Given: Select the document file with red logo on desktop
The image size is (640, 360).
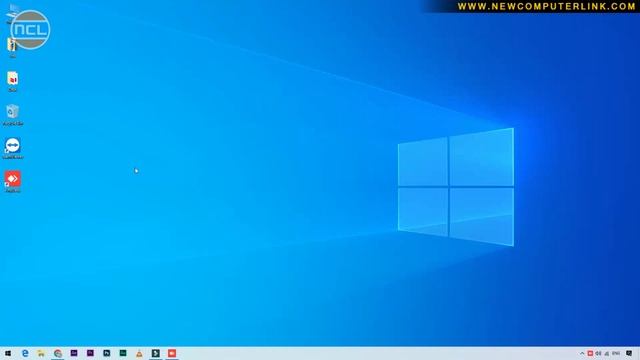Looking at the screenshot, I should [13, 81].
